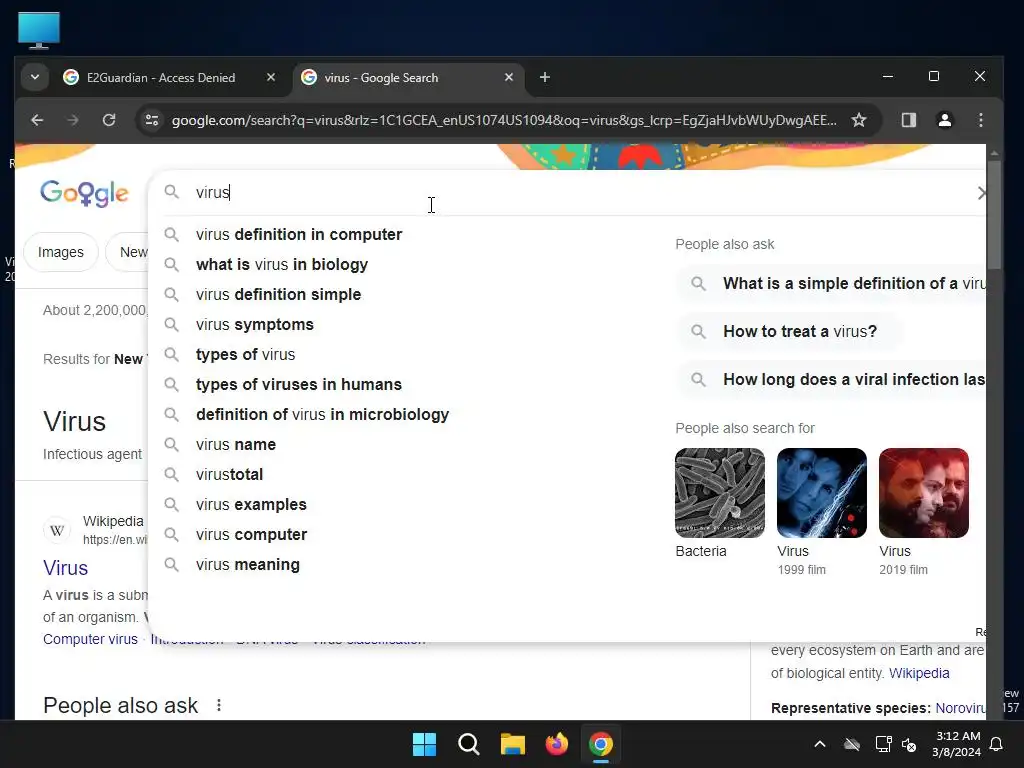Open the Wikipedia Virus result link
The width and height of the screenshot is (1024, 768).
pyautogui.click(x=65, y=568)
